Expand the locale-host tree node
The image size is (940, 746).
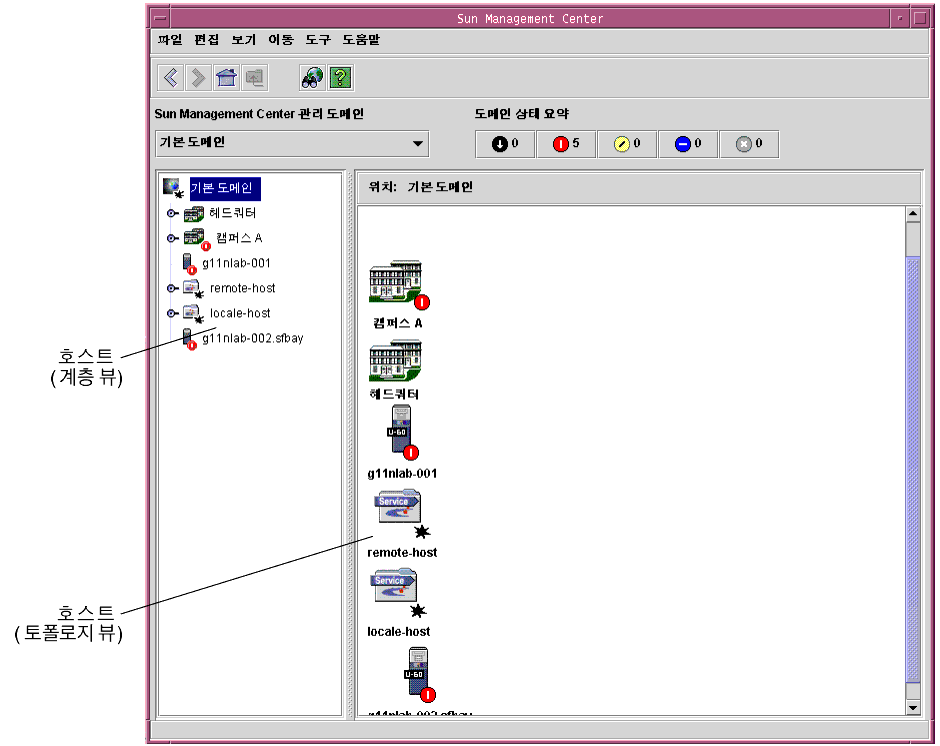click(172, 314)
